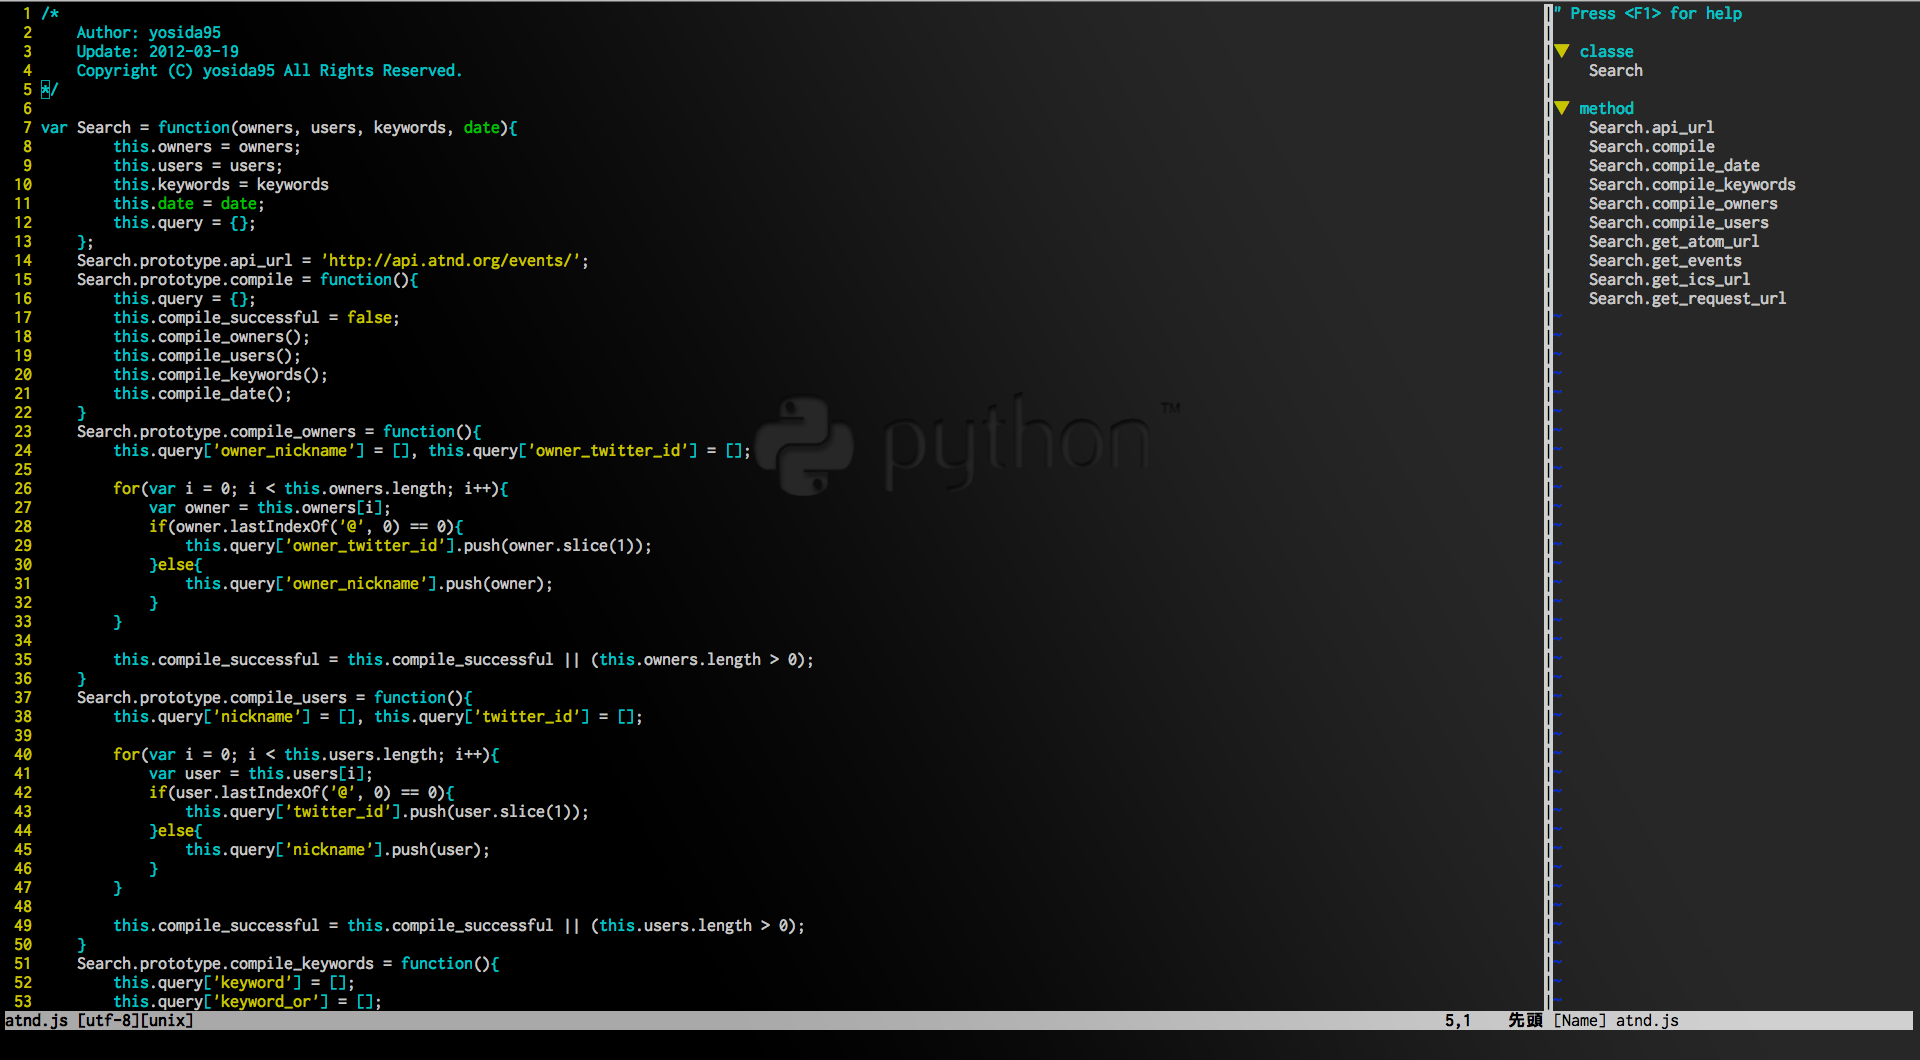Jump to Search.compile_keywords tag

pos(1691,185)
